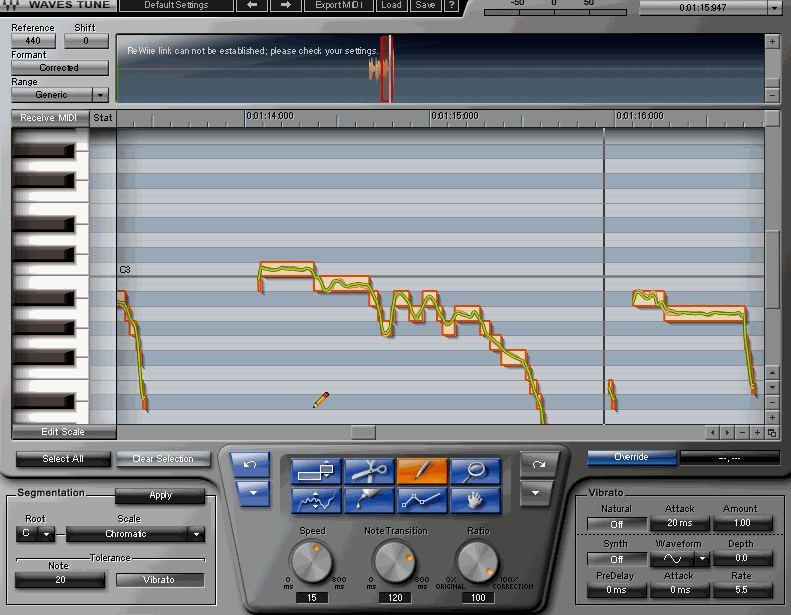Click the Segmentation Apply button
791x615 pixels.
tap(160, 495)
